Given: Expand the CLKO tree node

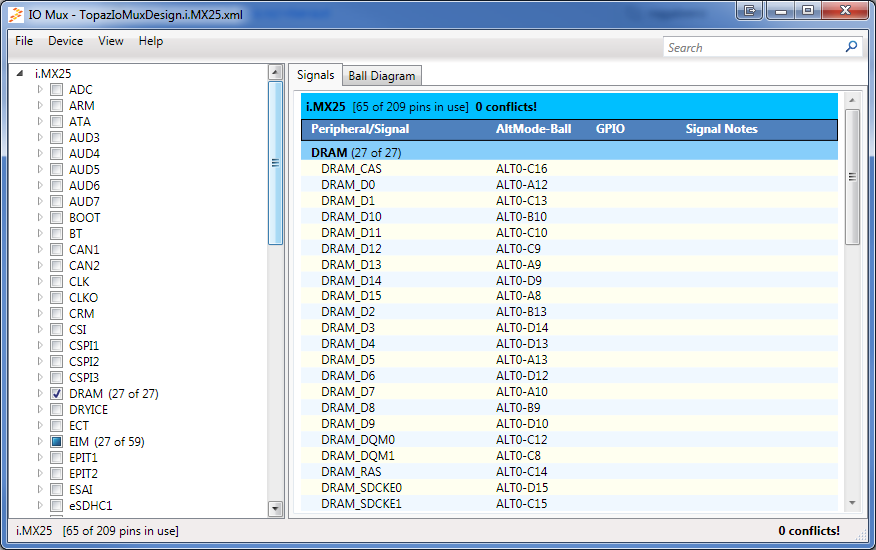Looking at the screenshot, I should pyautogui.click(x=40, y=297).
